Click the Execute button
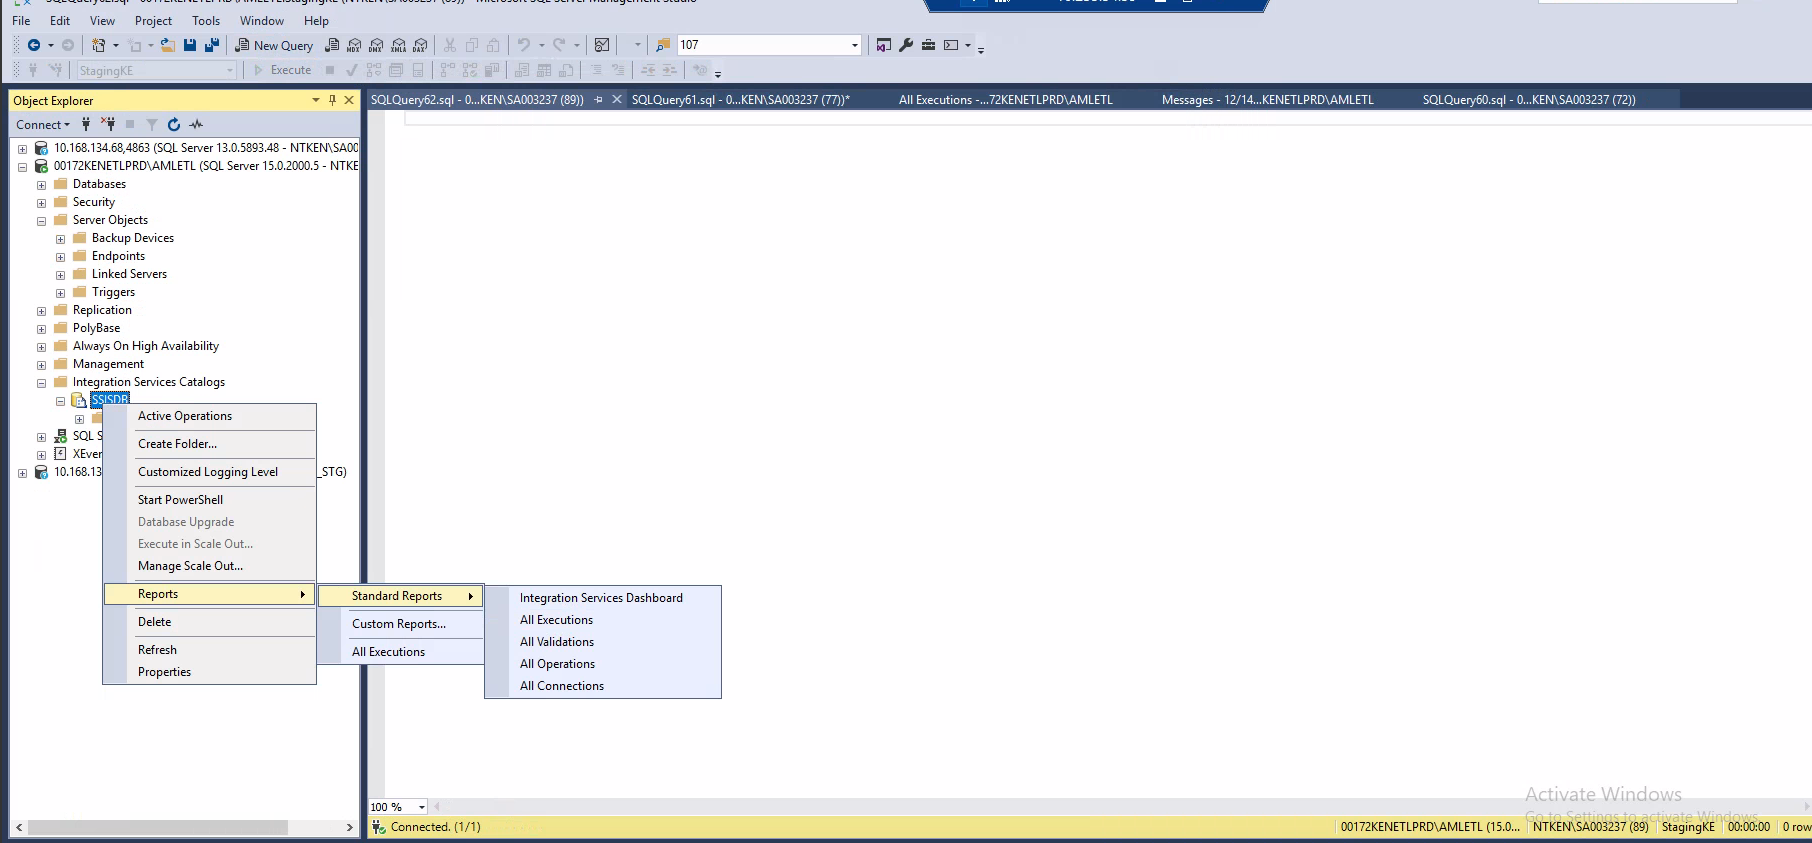This screenshot has width=1812, height=843. (282, 70)
